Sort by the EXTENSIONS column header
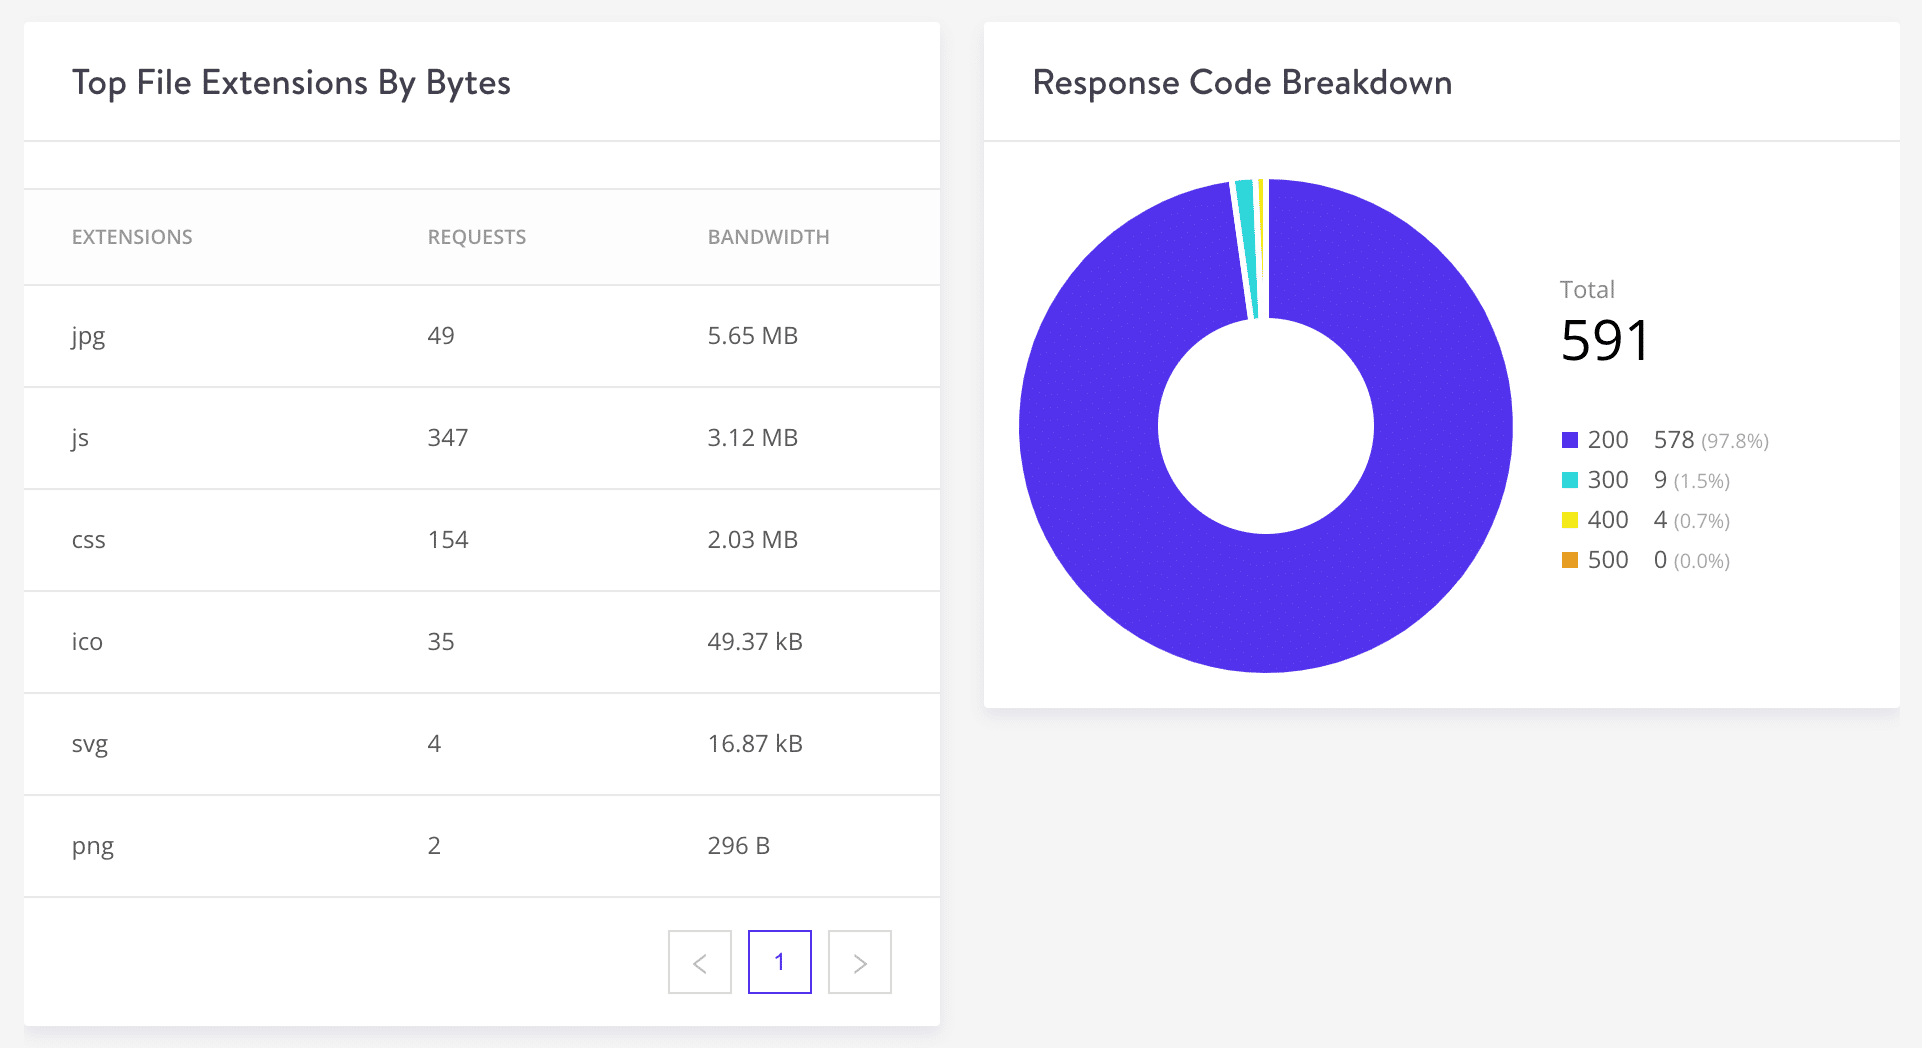This screenshot has height=1048, width=1922. [x=132, y=237]
